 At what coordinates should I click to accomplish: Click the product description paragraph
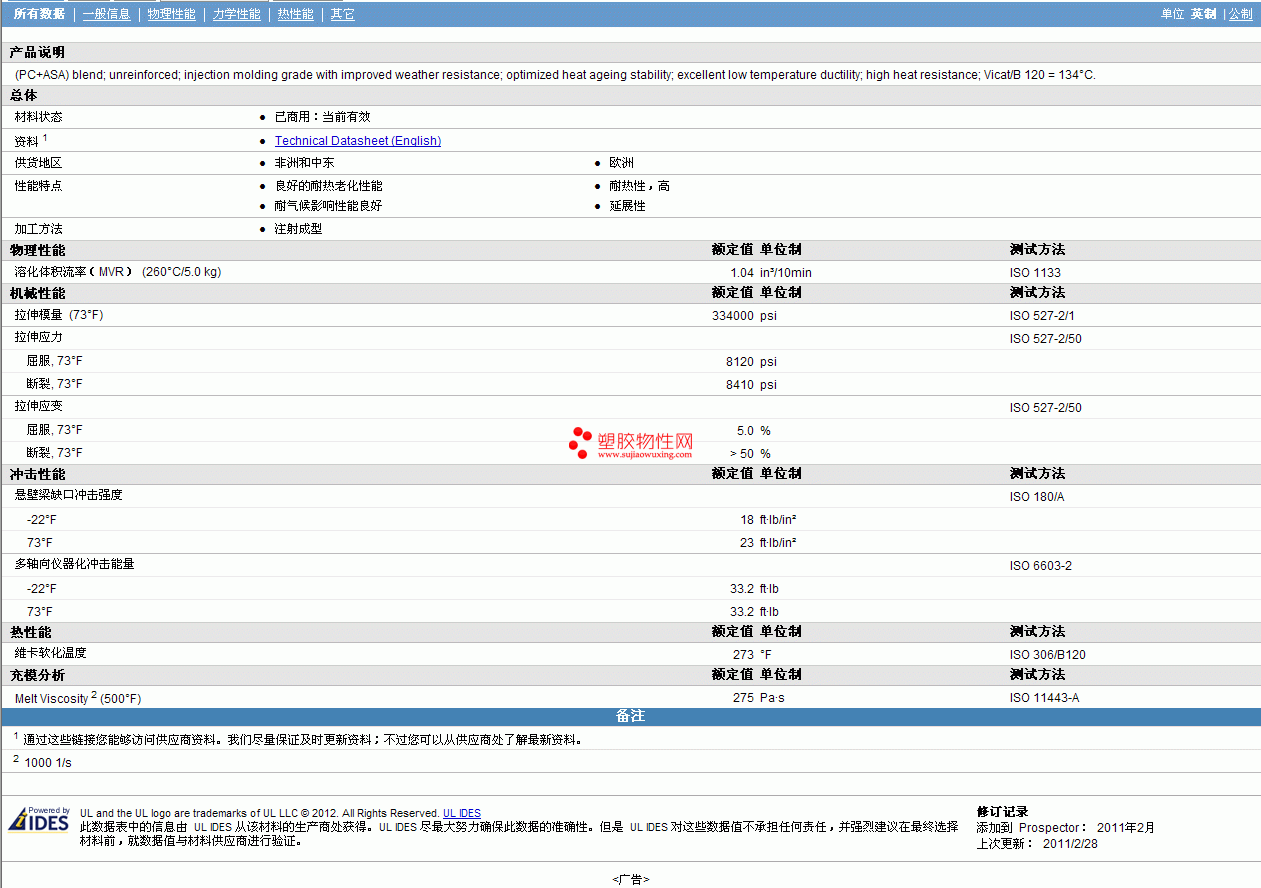(555, 75)
